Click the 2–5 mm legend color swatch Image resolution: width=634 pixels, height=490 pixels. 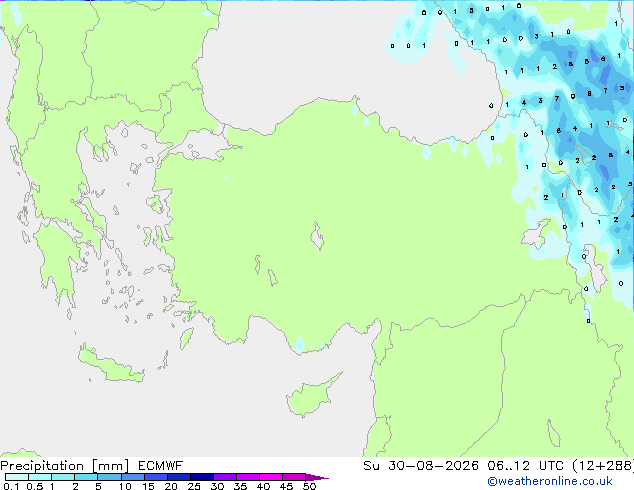tap(86, 477)
